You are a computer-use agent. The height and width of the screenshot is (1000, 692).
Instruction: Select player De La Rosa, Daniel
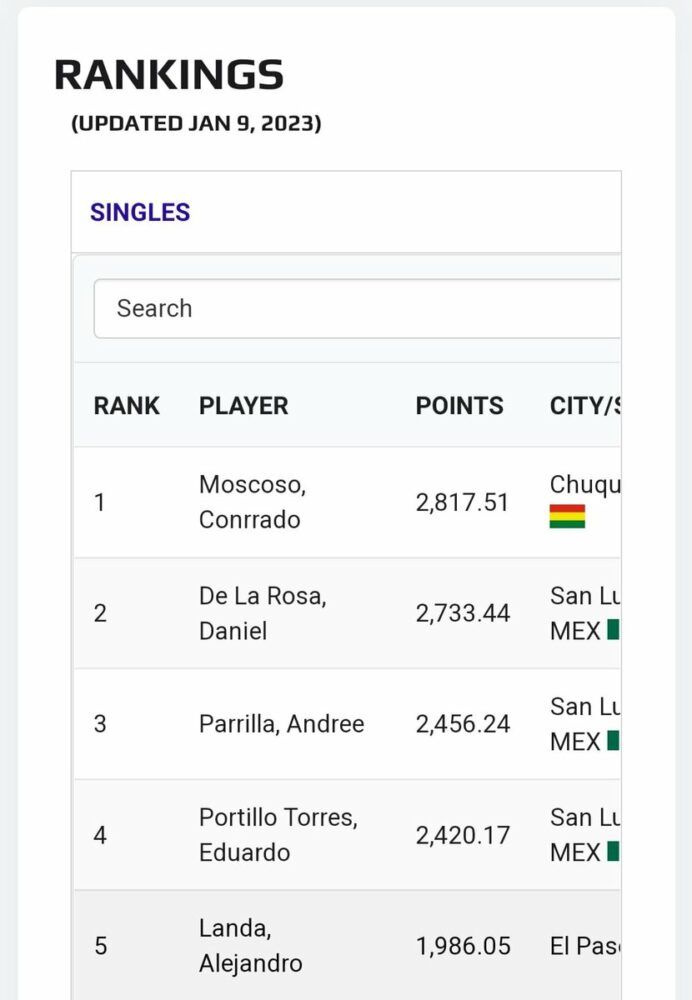pos(262,613)
